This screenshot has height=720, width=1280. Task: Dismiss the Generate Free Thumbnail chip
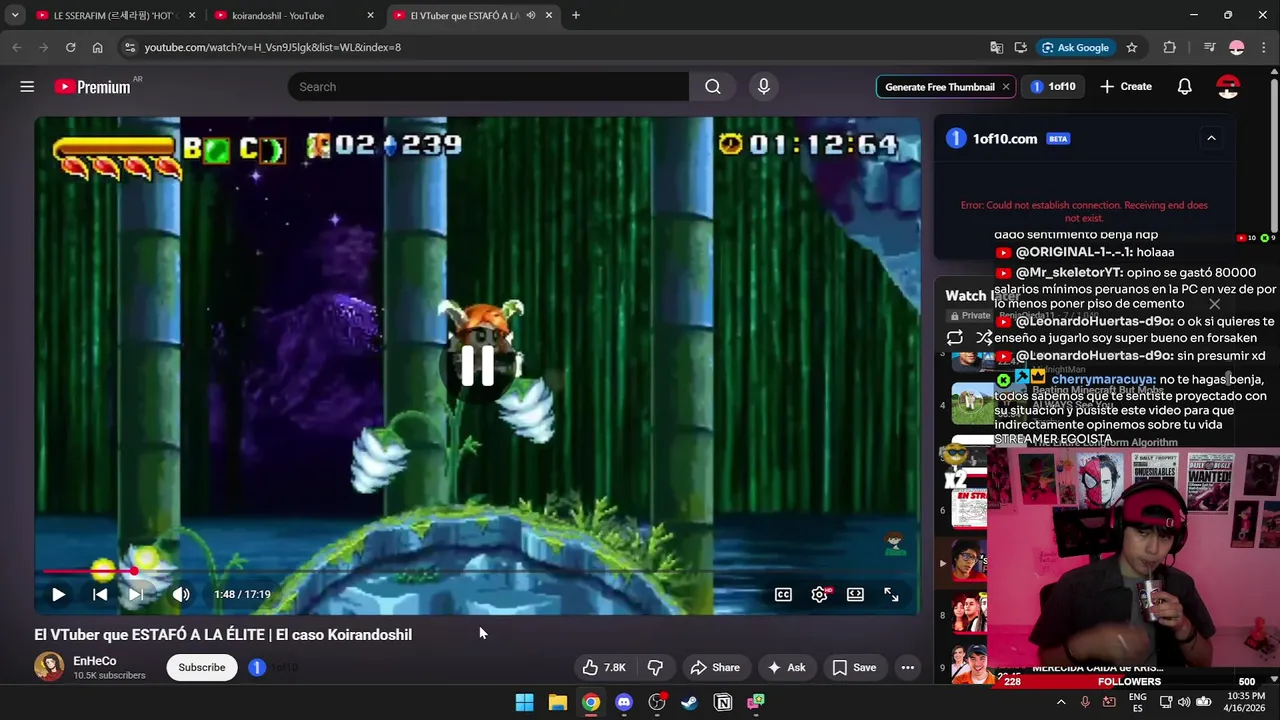(x=1006, y=87)
